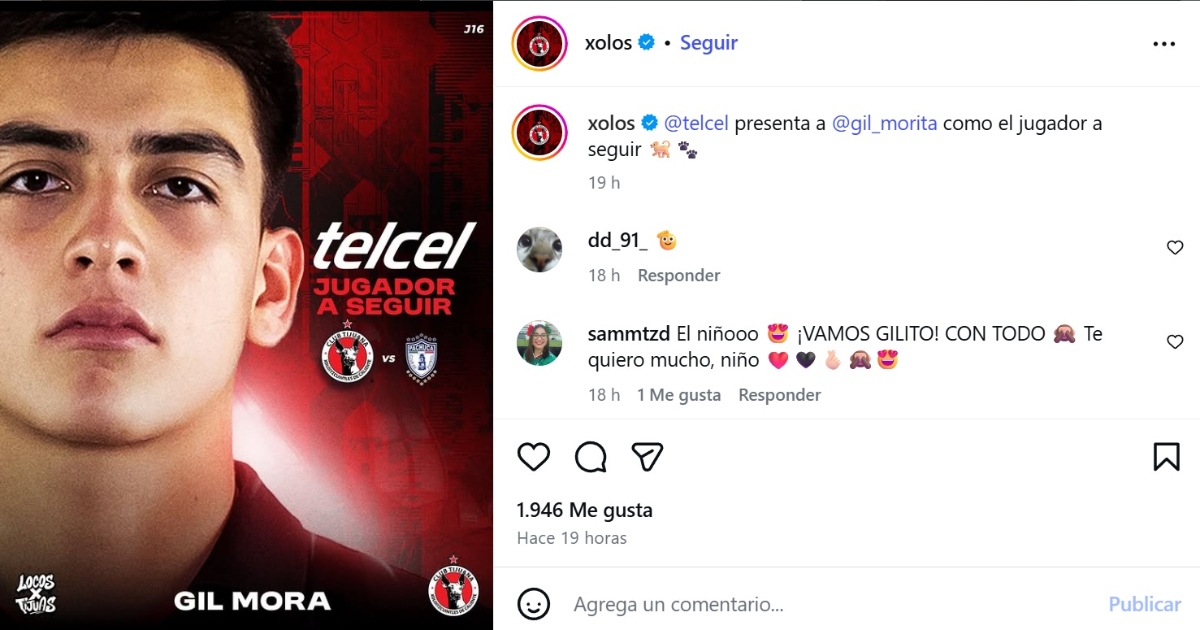The image size is (1200, 630).
Task: Reply to sammtzd comment via Responder
Action: click(x=780, y=395)
